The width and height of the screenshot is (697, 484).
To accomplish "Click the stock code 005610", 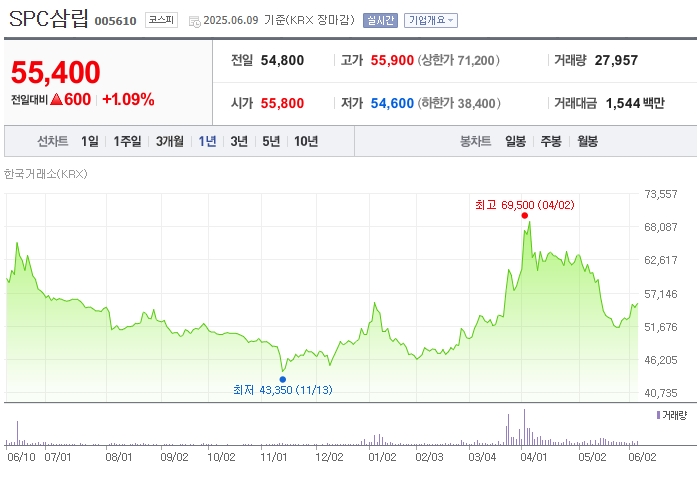I will point(116,21).
